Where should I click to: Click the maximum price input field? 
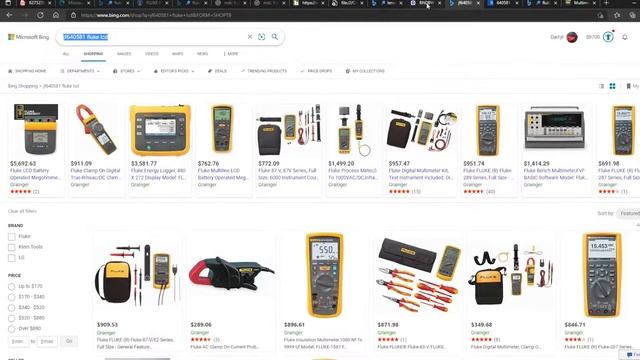47,341
